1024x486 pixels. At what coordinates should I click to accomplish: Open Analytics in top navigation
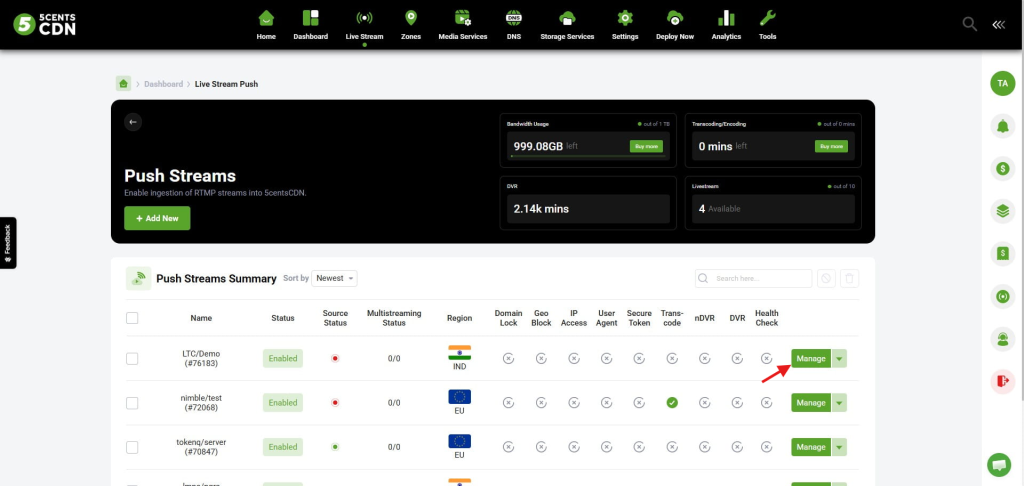click(x=726, y=25)
